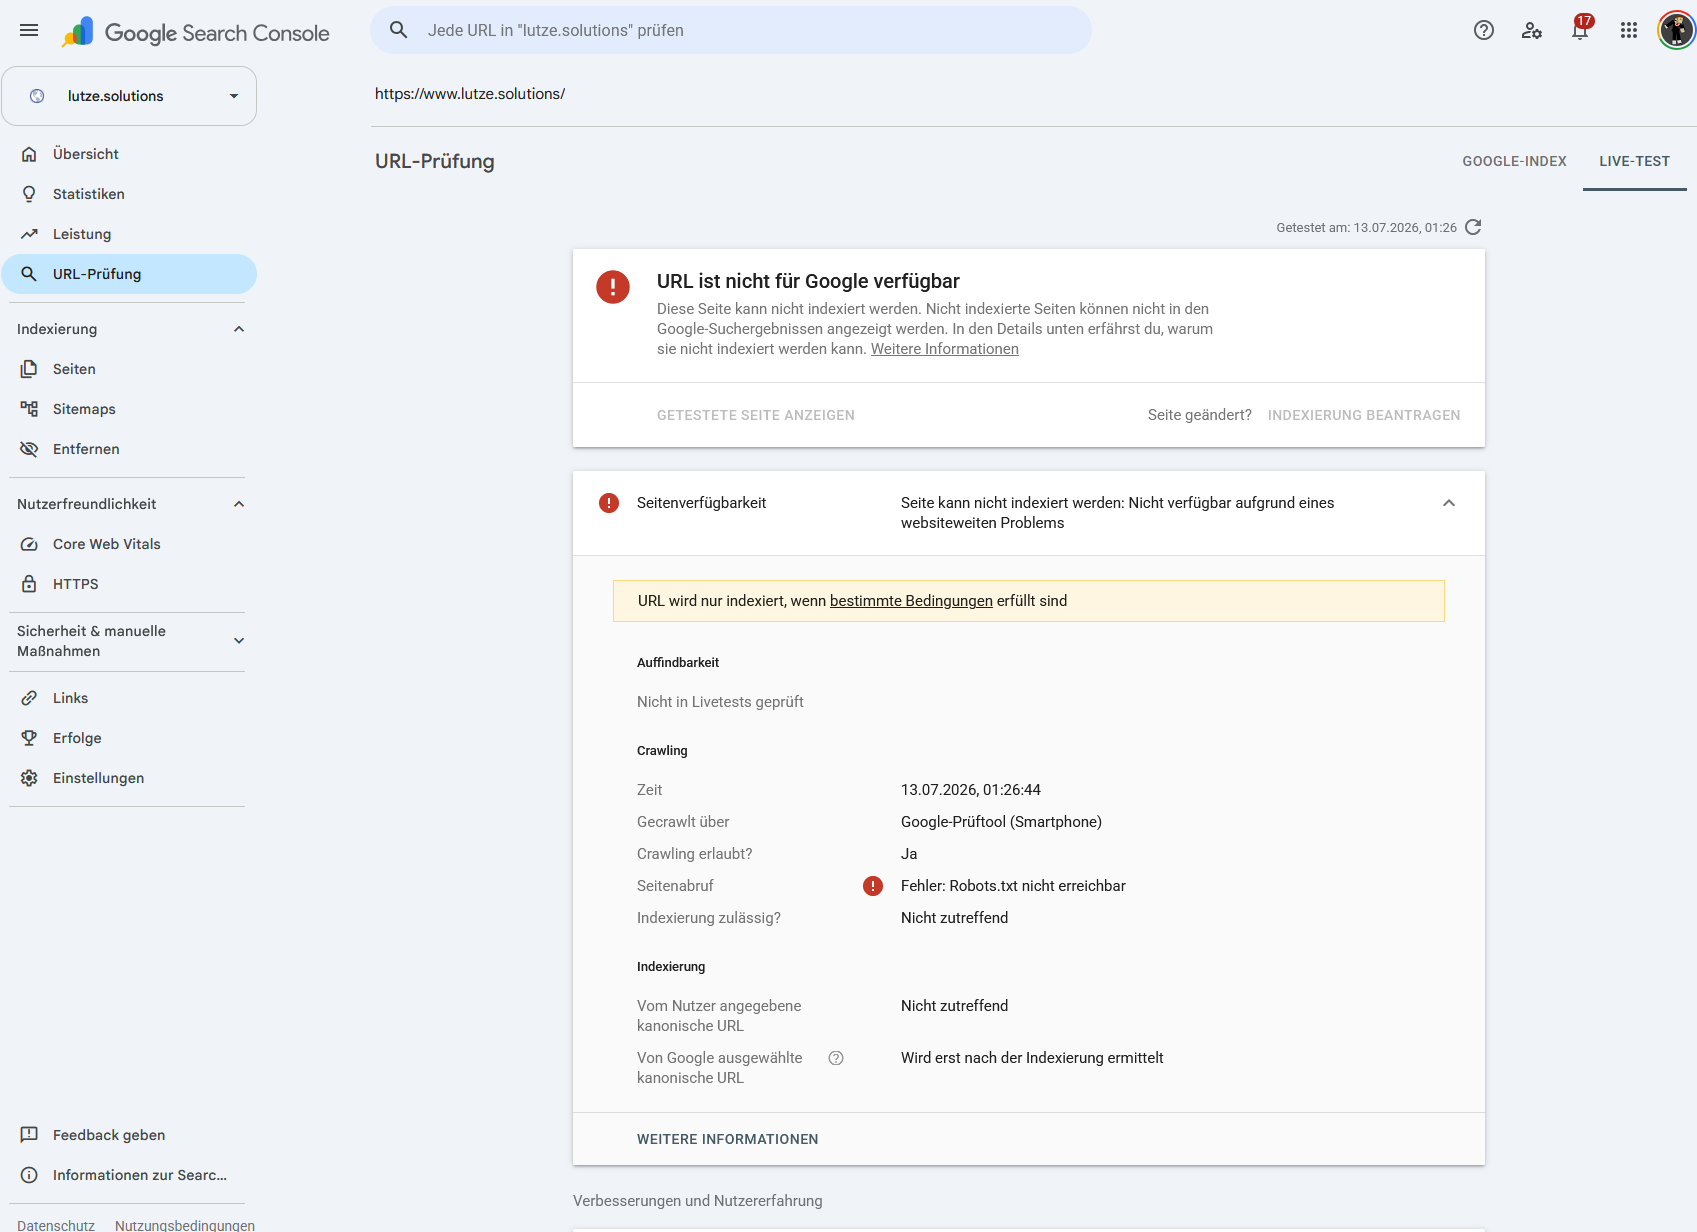The width and height of the screenshot is (1697, 1232).
Task: Click the Entfernen crossed-eye icon
Action: pyautogui.click(x=29, y=449)
